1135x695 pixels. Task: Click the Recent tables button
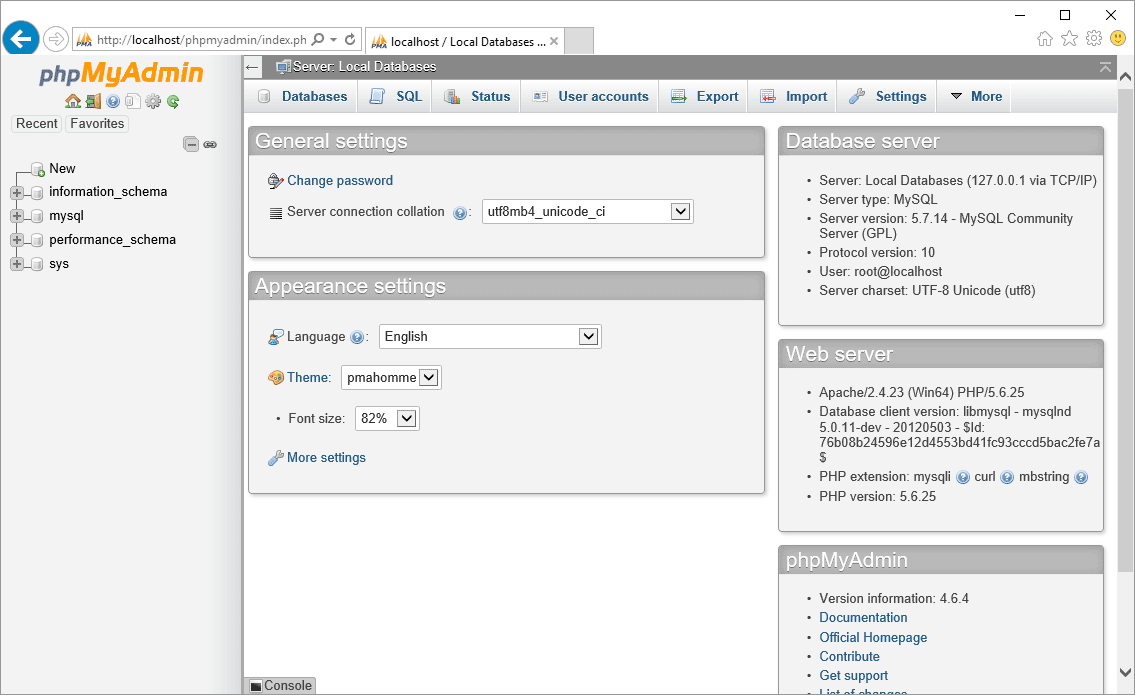point(37,124)
